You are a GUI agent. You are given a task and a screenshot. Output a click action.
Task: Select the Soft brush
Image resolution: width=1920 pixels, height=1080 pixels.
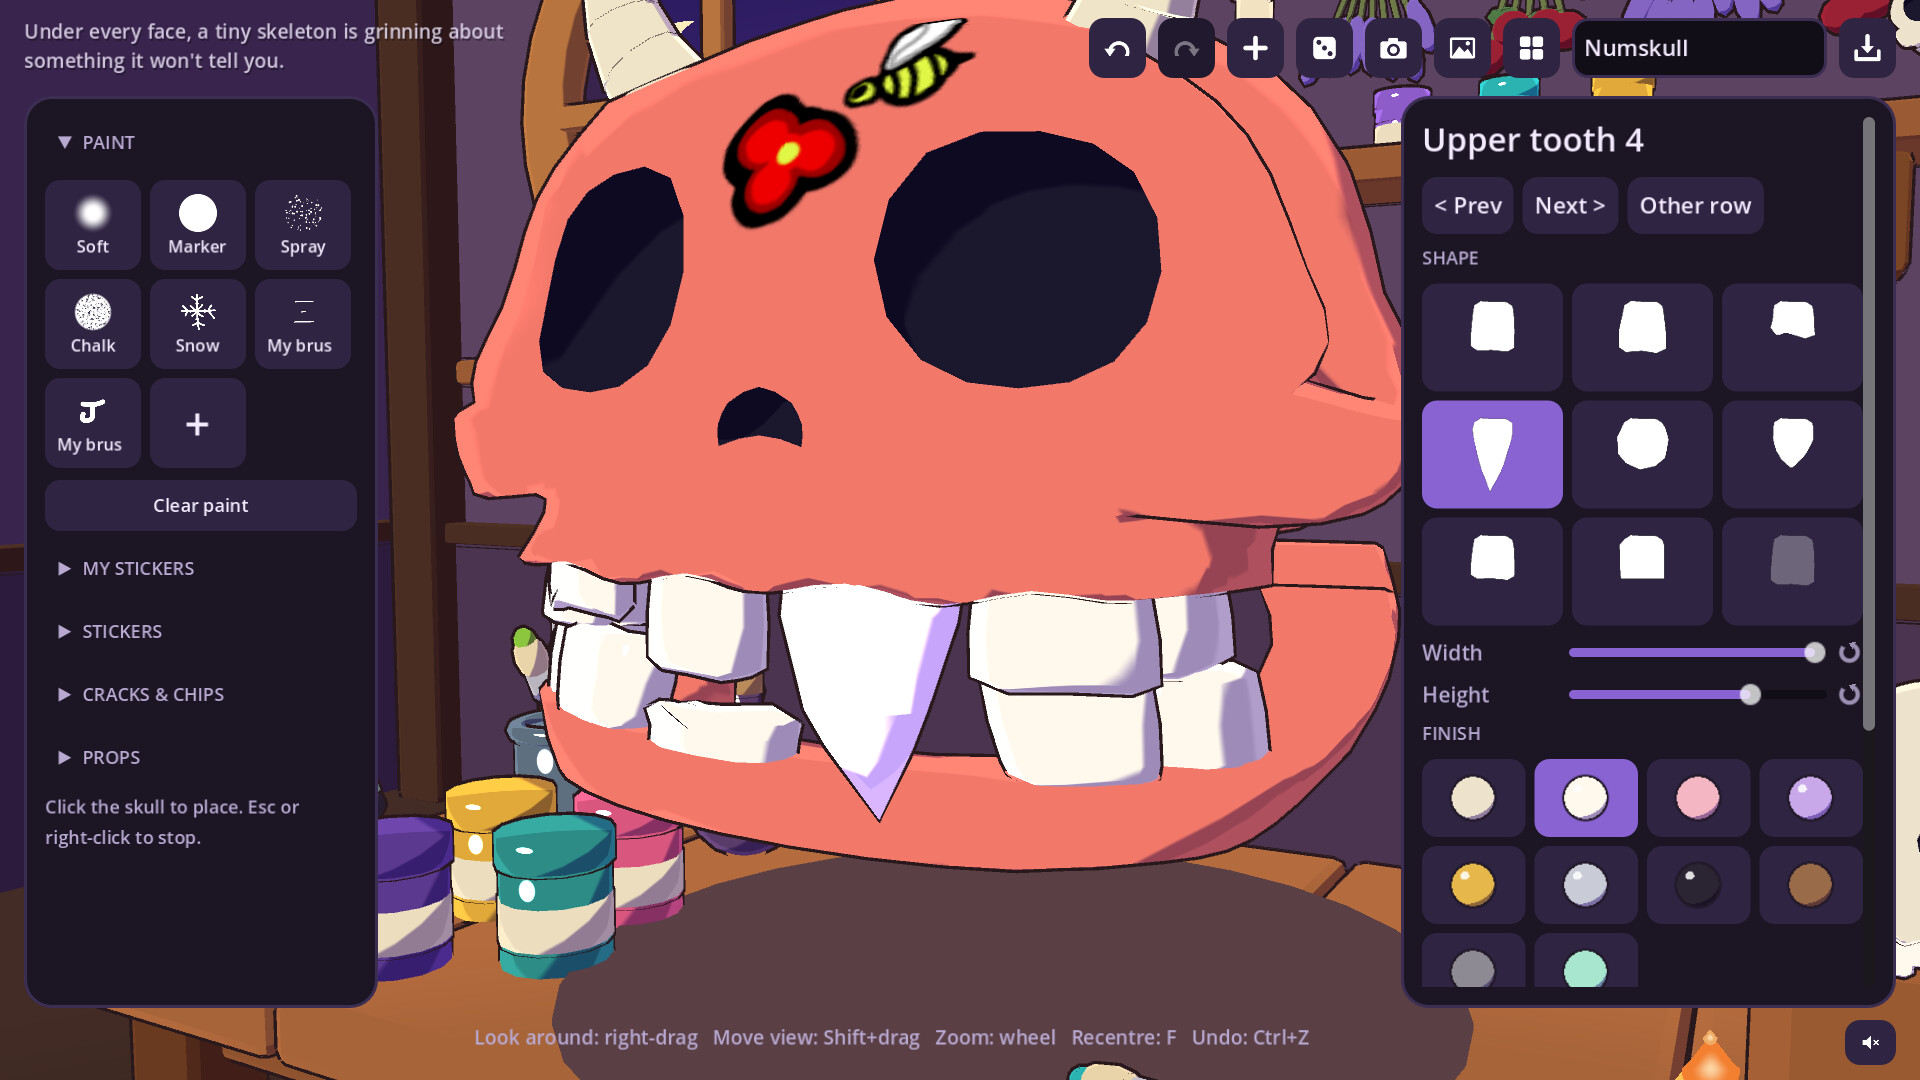(x=93, y=225)
